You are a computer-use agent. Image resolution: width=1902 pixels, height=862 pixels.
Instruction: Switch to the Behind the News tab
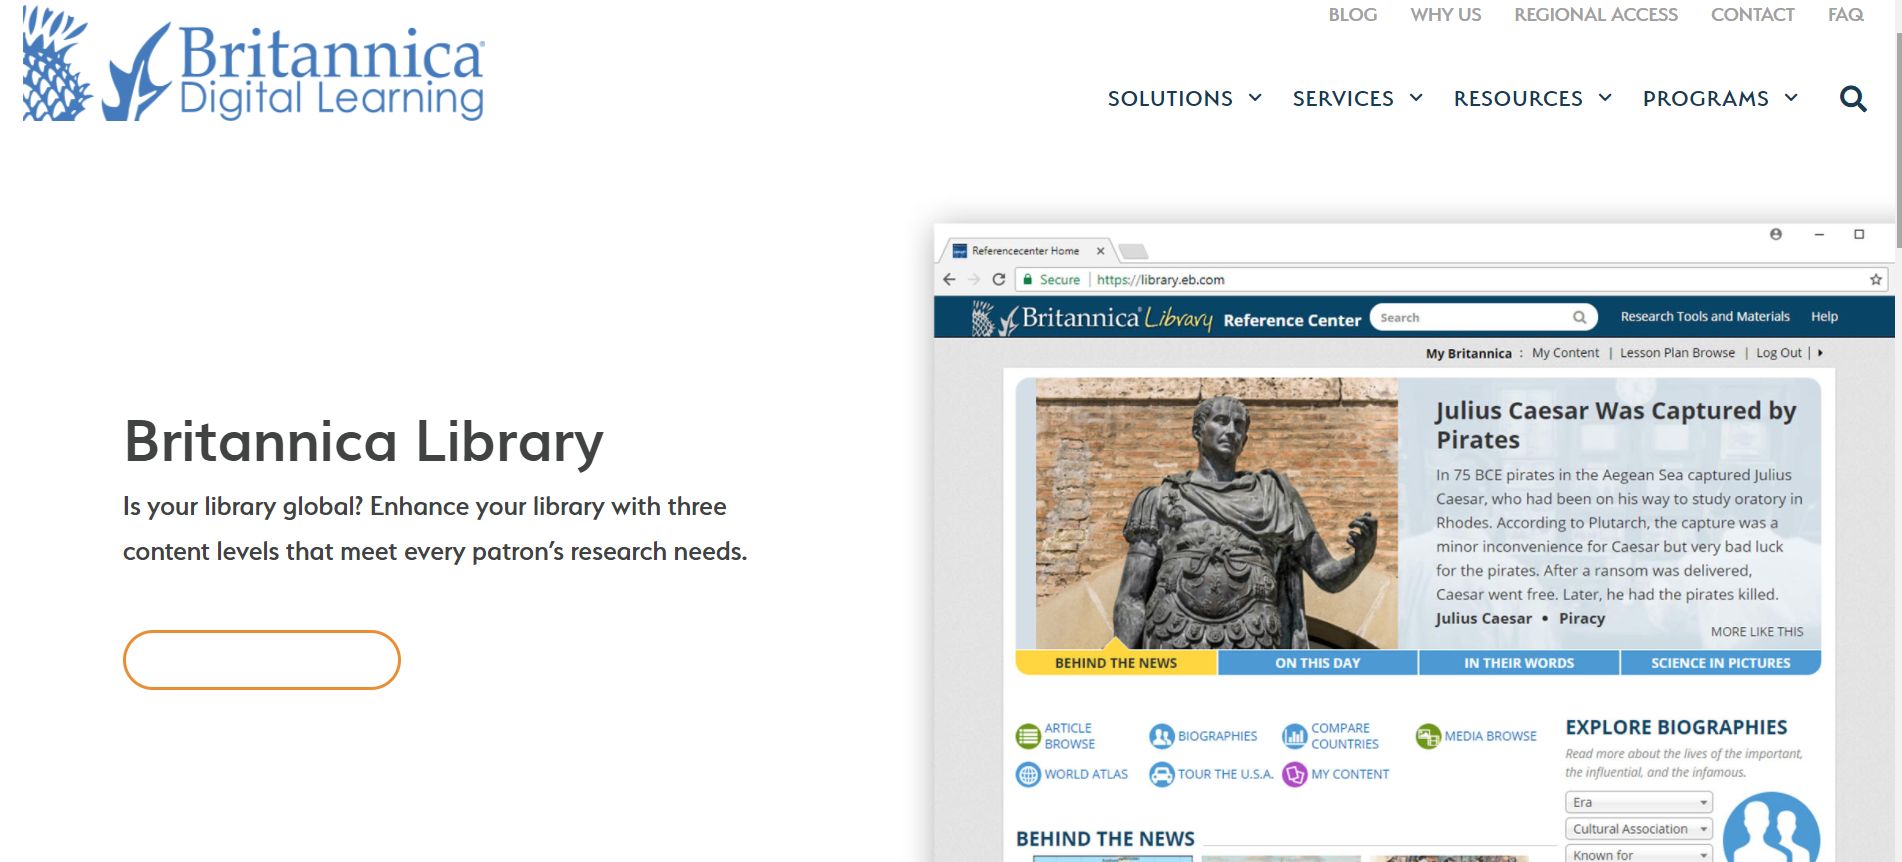point(1116,663)
